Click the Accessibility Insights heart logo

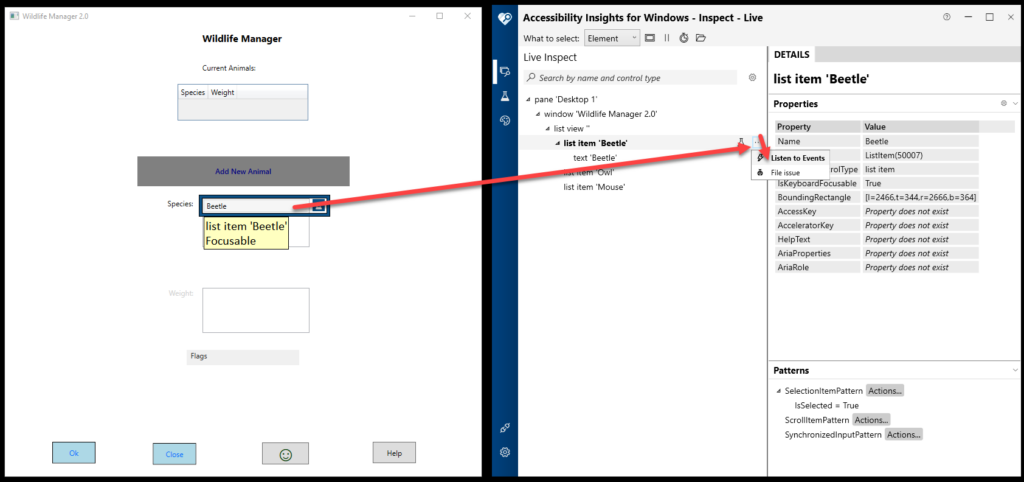tap(504, 18)
